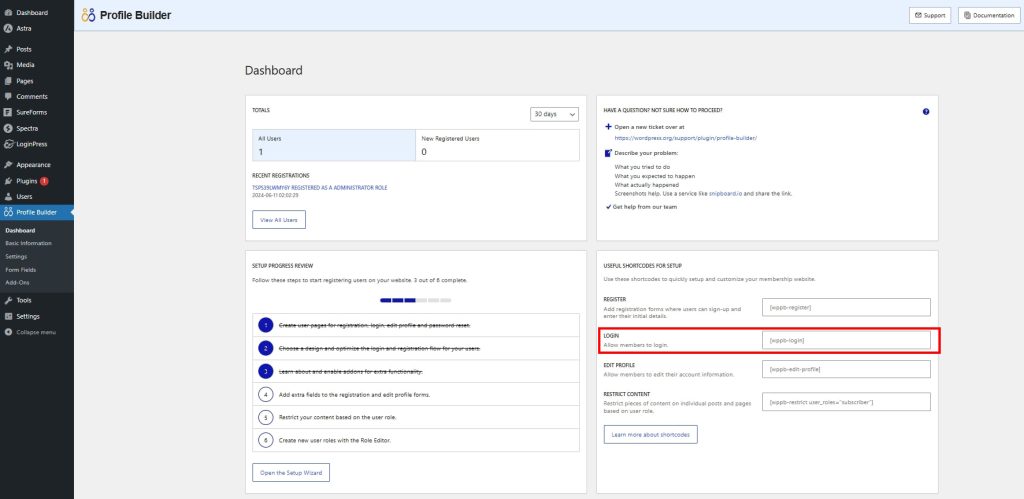Click the blue help question mark icon

[926, 112]
